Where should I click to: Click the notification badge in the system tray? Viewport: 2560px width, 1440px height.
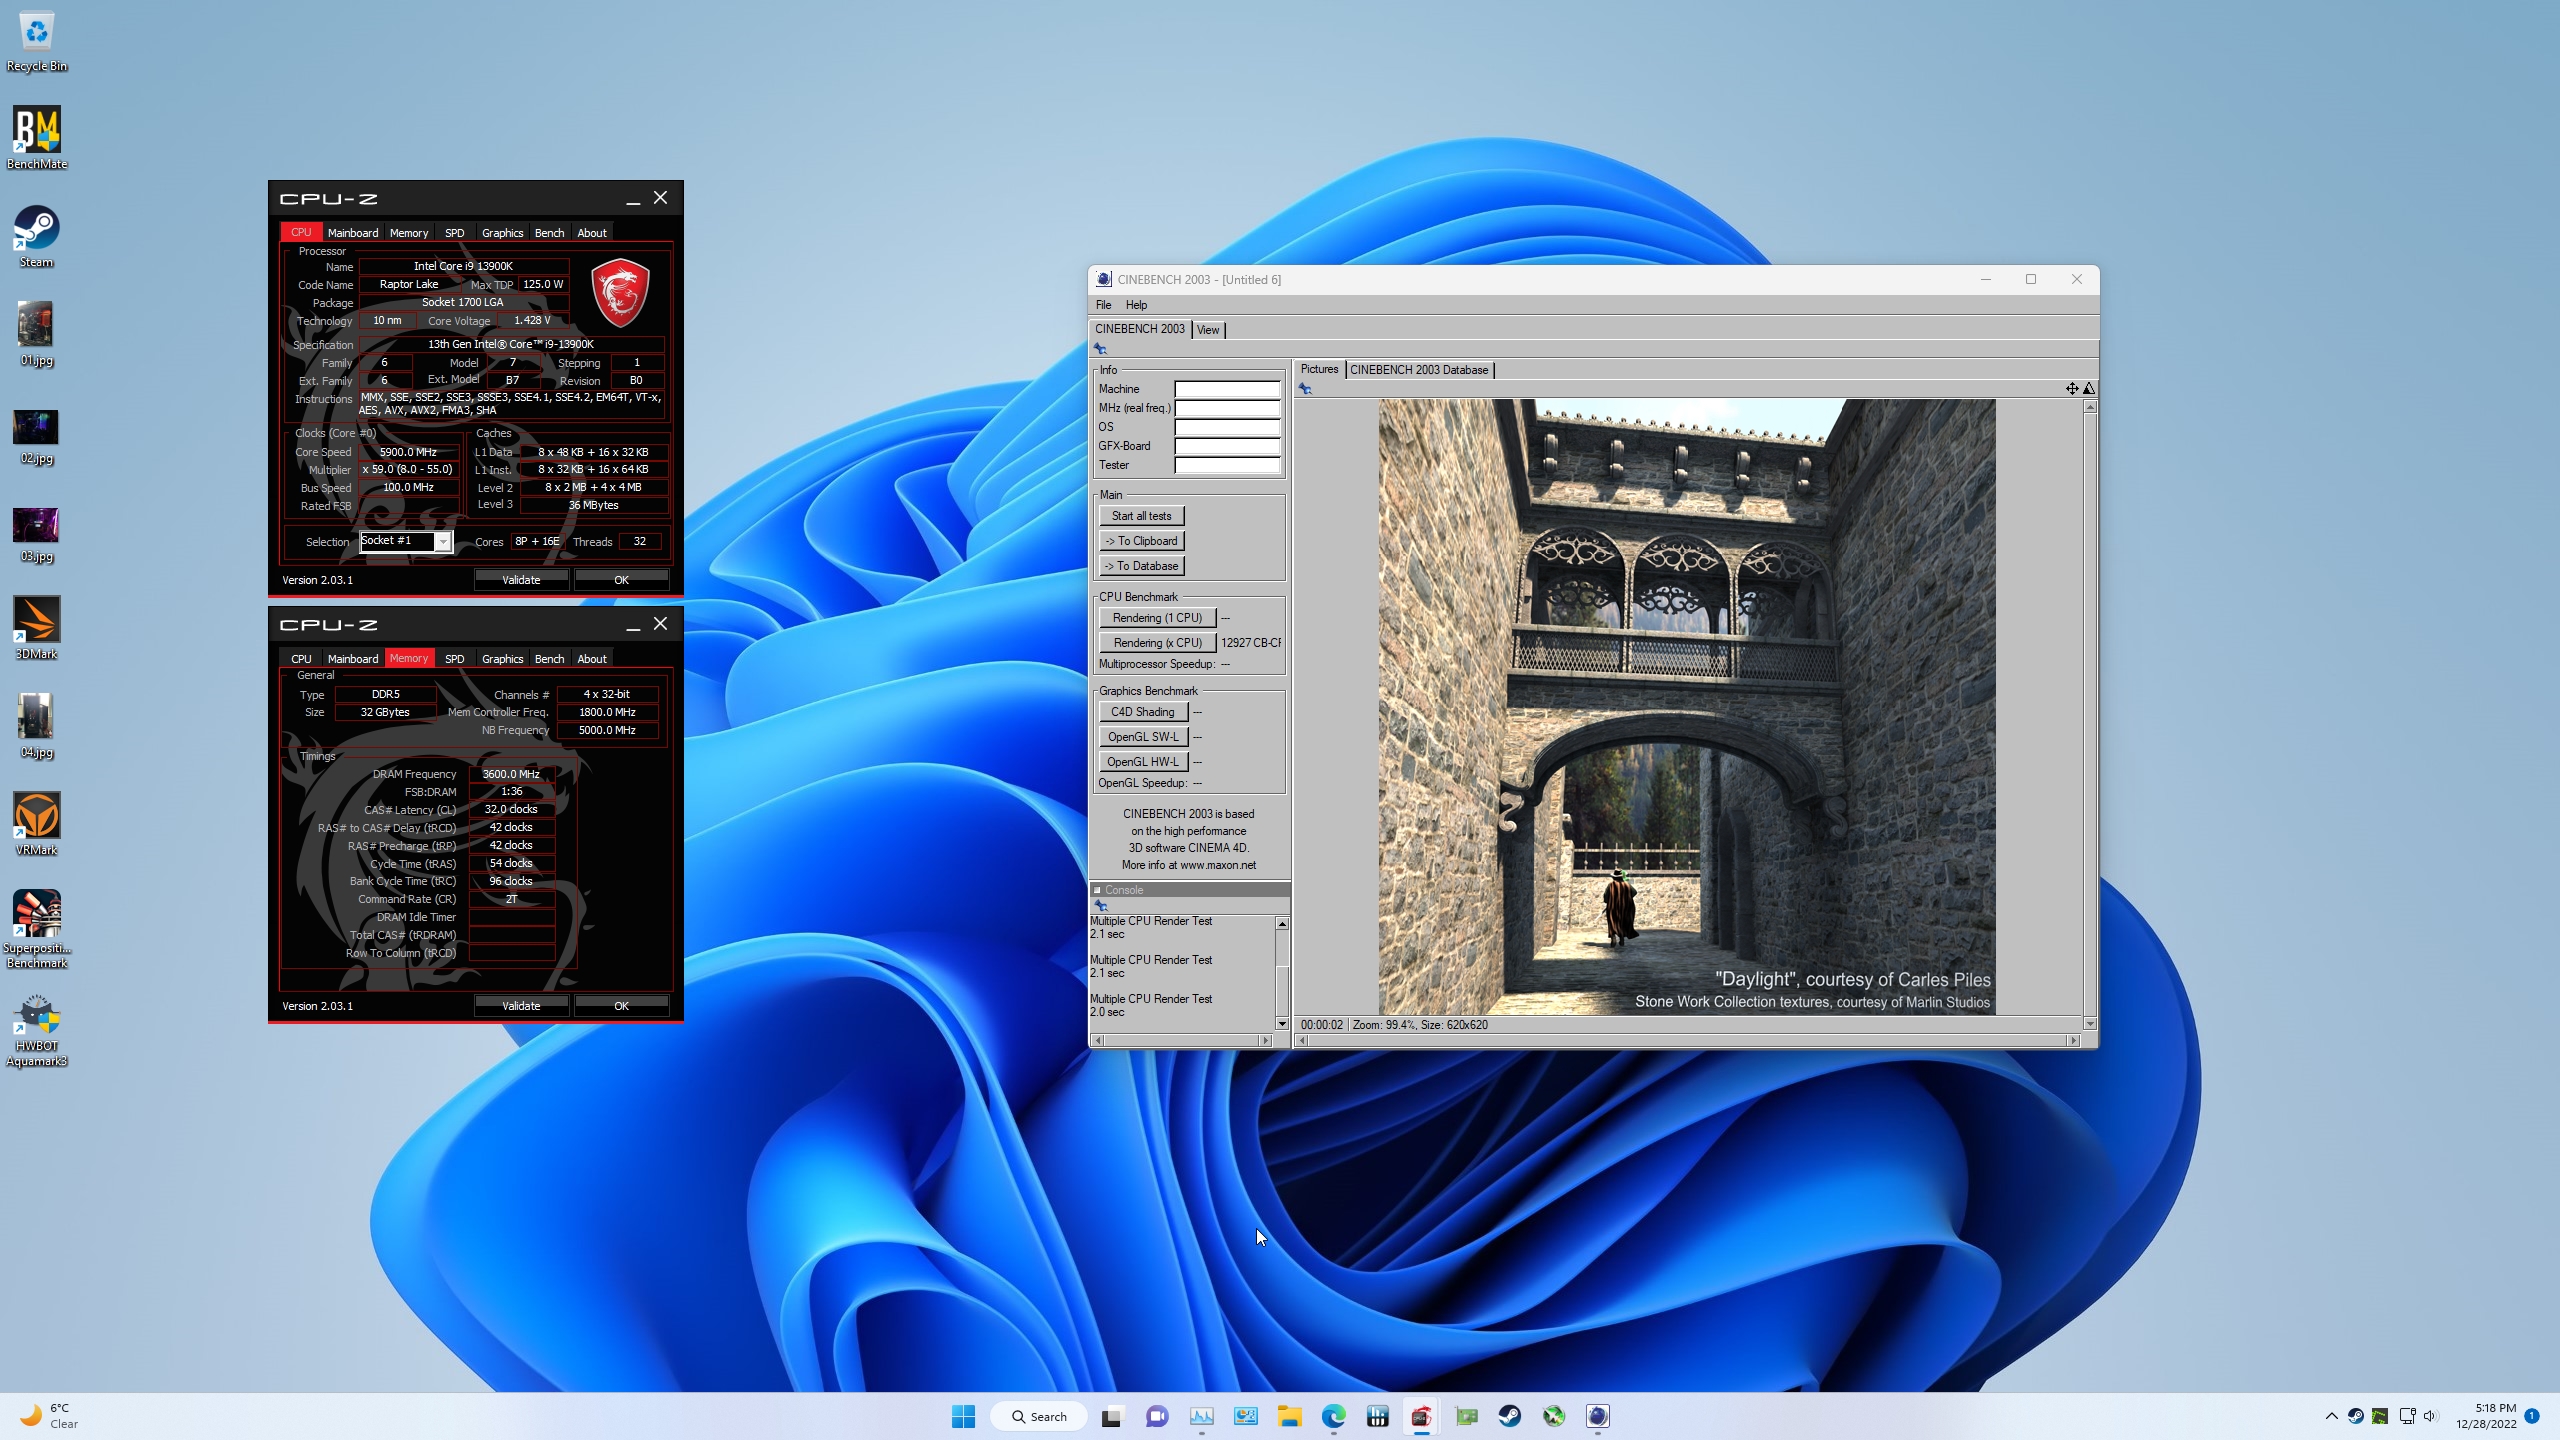pos(2532,1416)
